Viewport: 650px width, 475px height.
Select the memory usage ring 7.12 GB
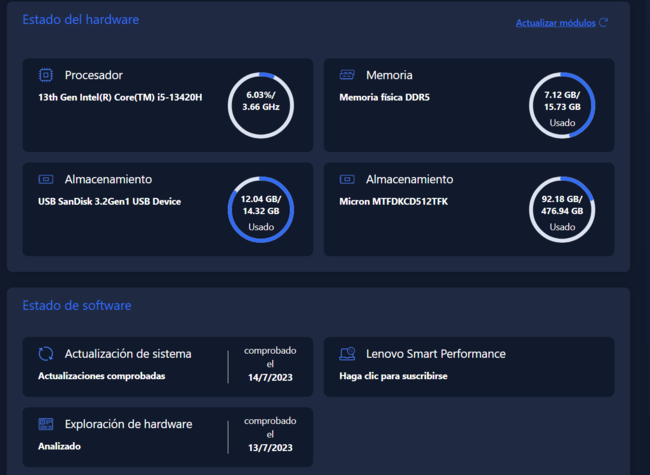click(562, 105)
